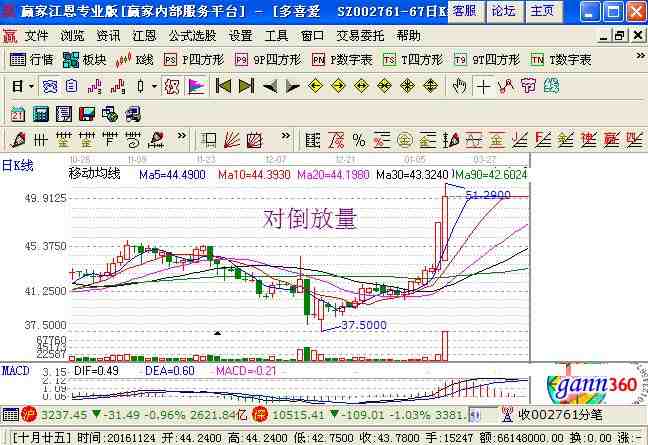The height and width of the screenshot is (445, 648).
Task: Click the yellow diamond horizontal expand icon
Action: tap(362, 86)
